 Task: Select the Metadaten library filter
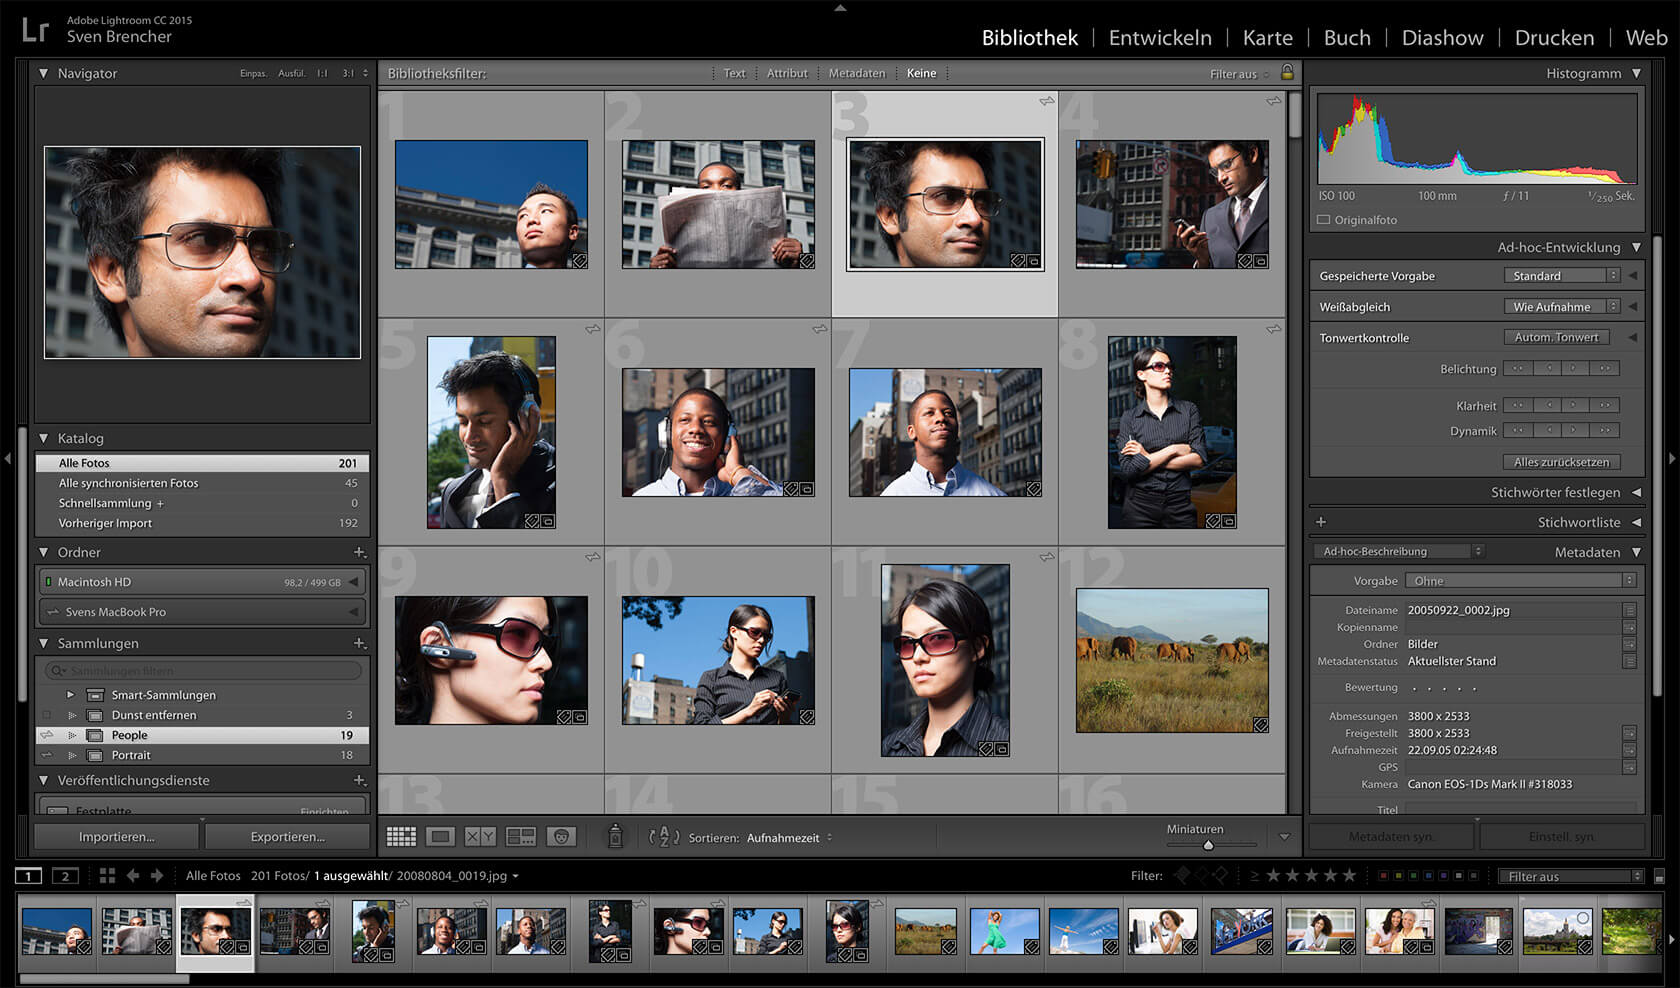856,73
